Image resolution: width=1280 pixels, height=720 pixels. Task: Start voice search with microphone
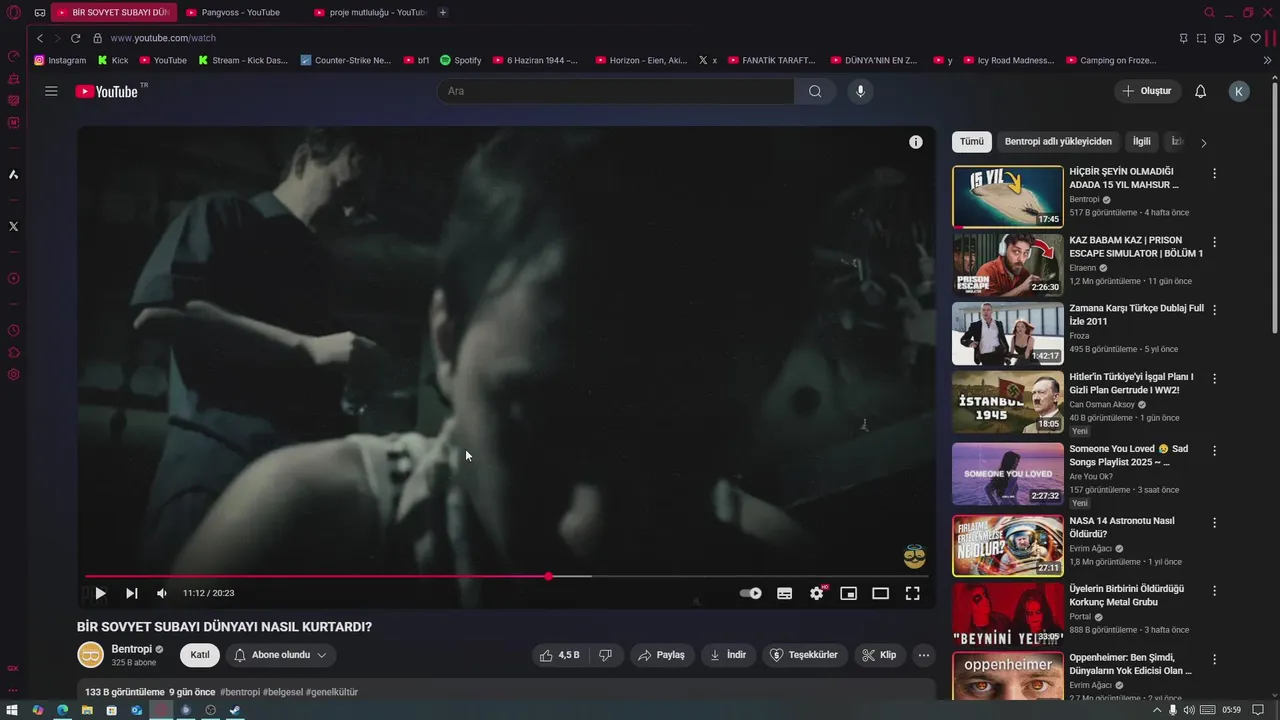point(860,91)
